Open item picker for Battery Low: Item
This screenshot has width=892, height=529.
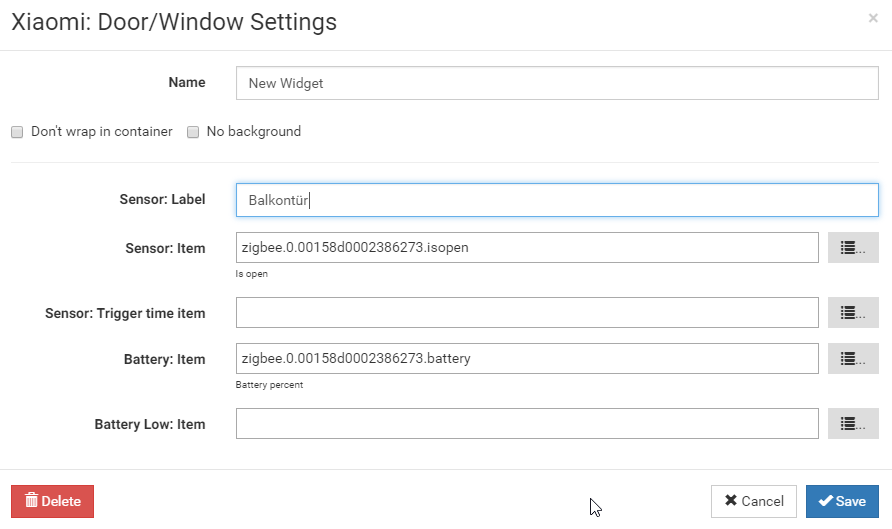click(x=853, y=424)
